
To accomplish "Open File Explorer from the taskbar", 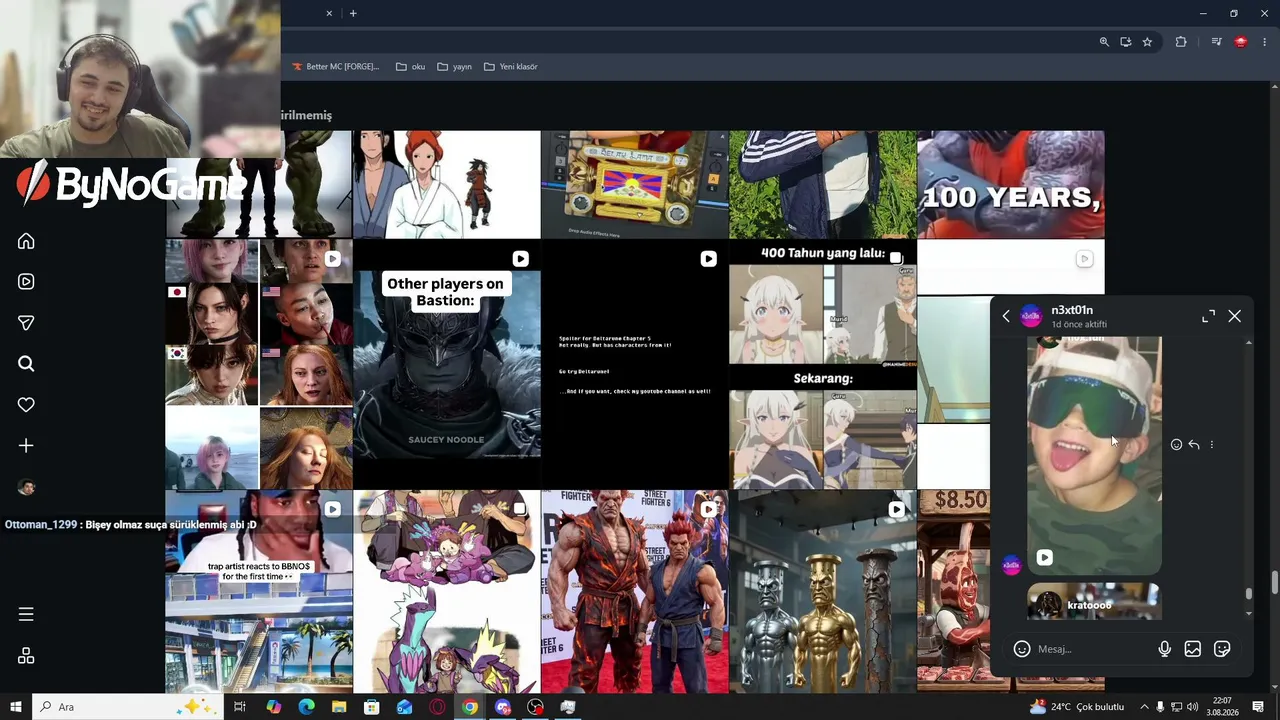I will click(339, 707).
